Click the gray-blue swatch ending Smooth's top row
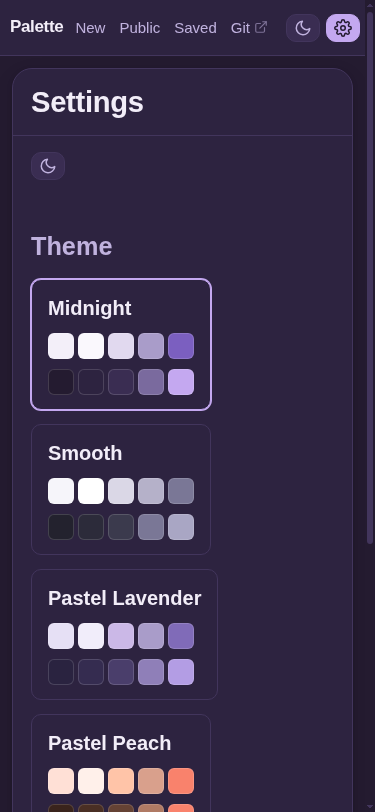 (x=181, y=491)
